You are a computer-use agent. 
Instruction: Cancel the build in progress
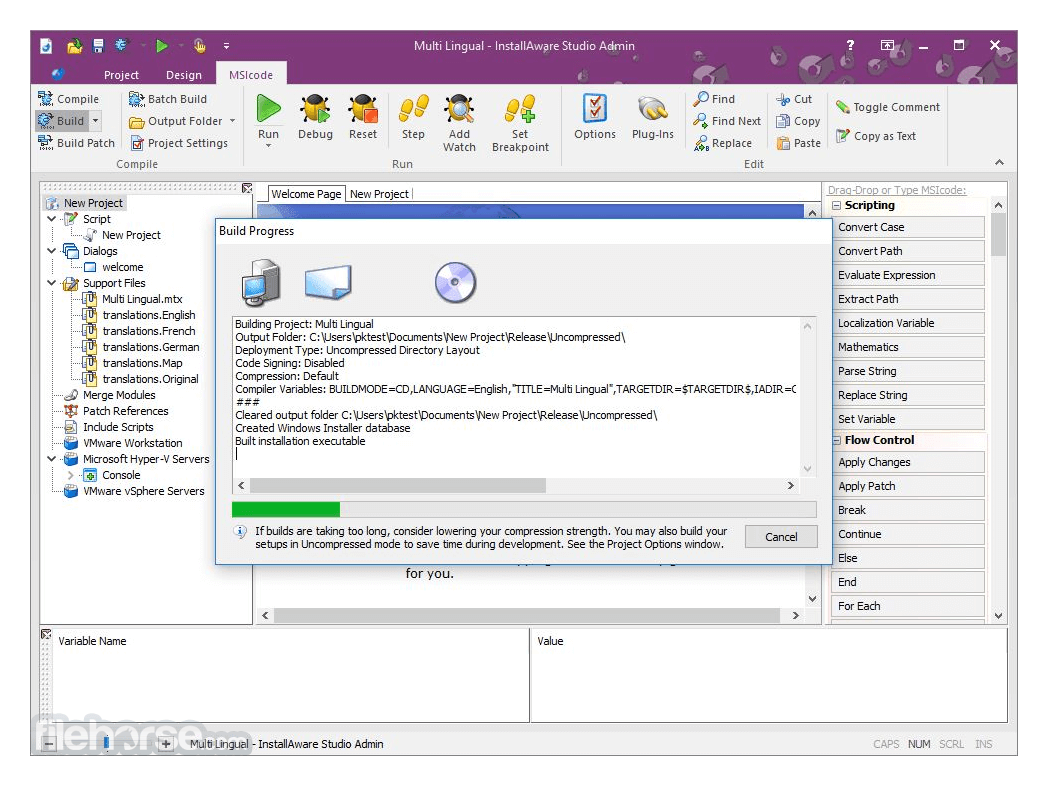point(781,537)
